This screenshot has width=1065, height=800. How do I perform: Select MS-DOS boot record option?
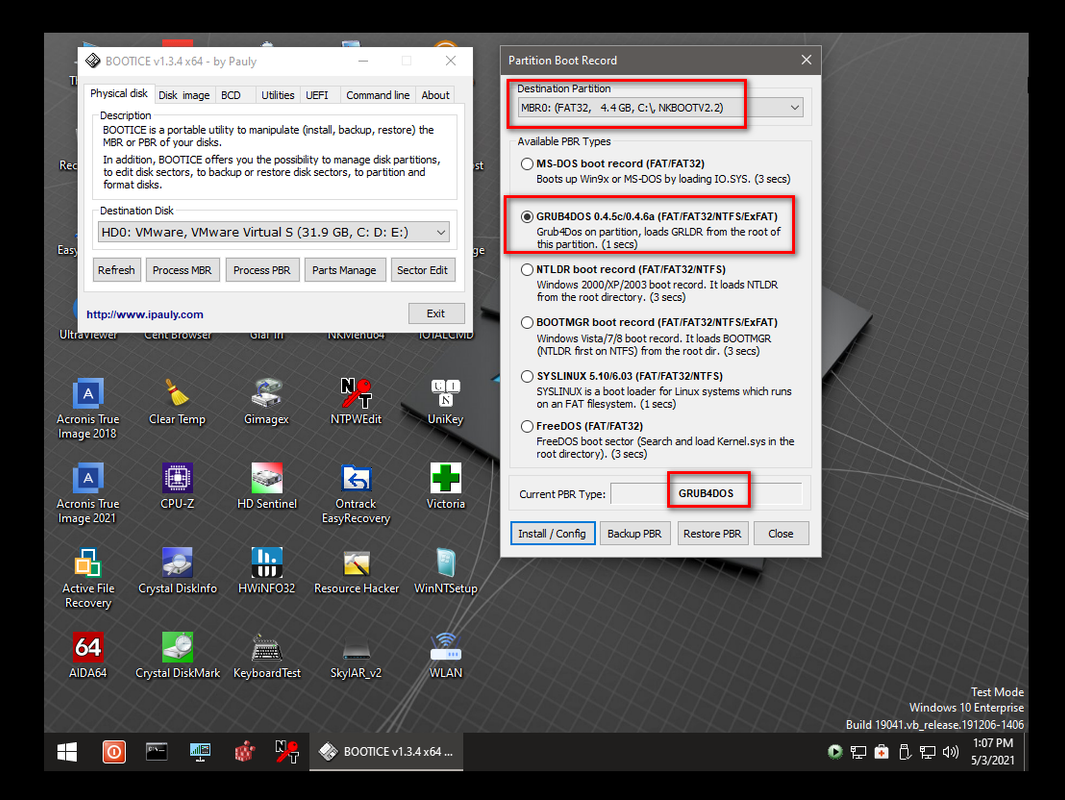(x=527, y=164)
